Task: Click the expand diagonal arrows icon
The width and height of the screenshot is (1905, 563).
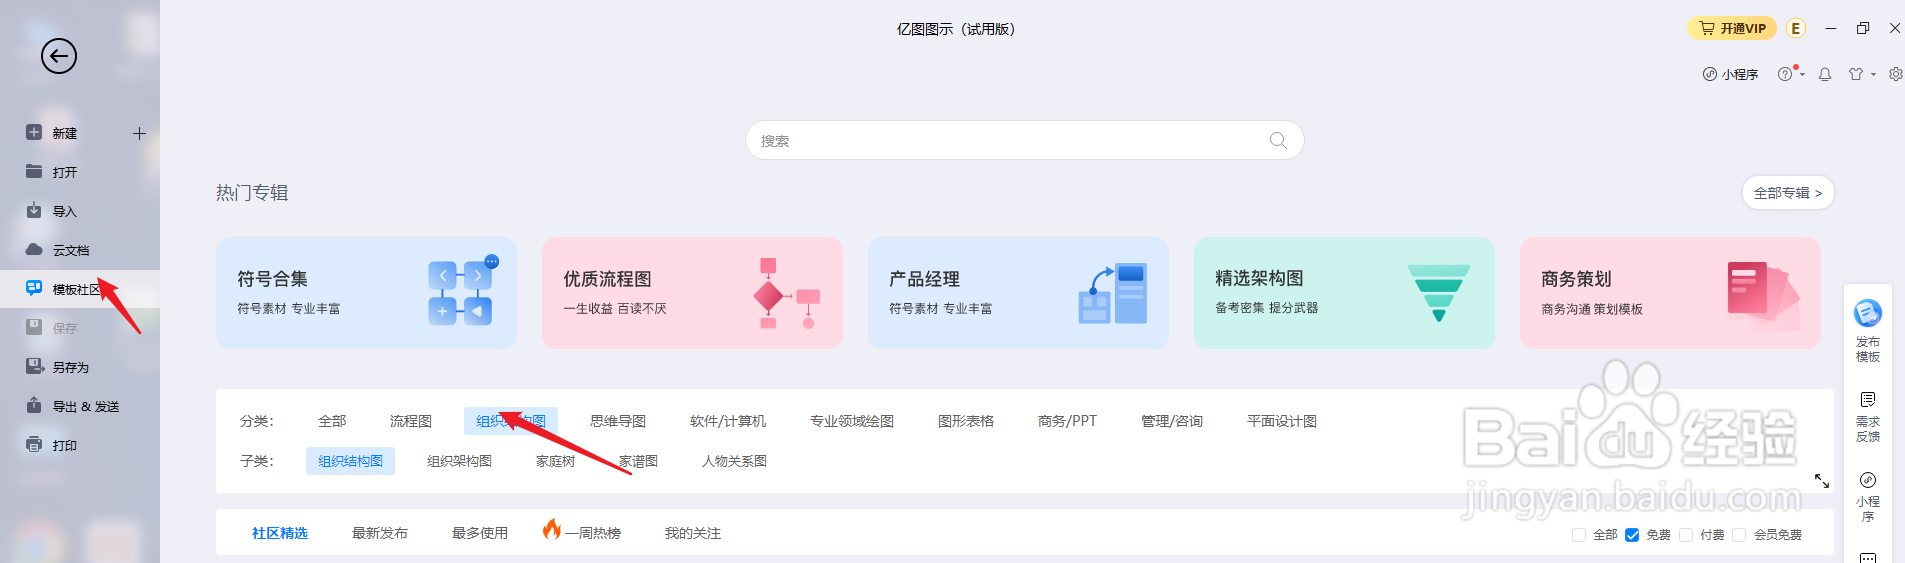Action: point(1822,481)
